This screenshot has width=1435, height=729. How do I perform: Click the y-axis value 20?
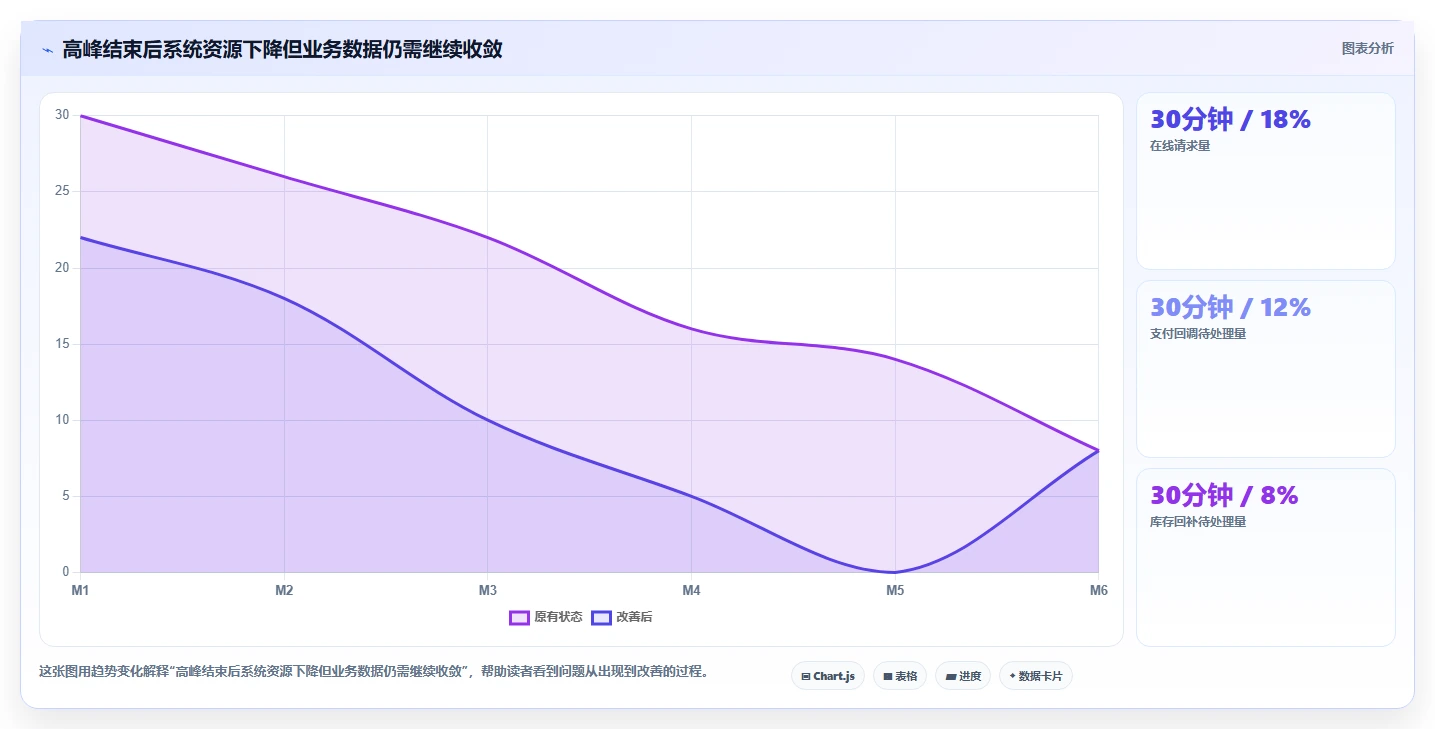pos(62,267)
